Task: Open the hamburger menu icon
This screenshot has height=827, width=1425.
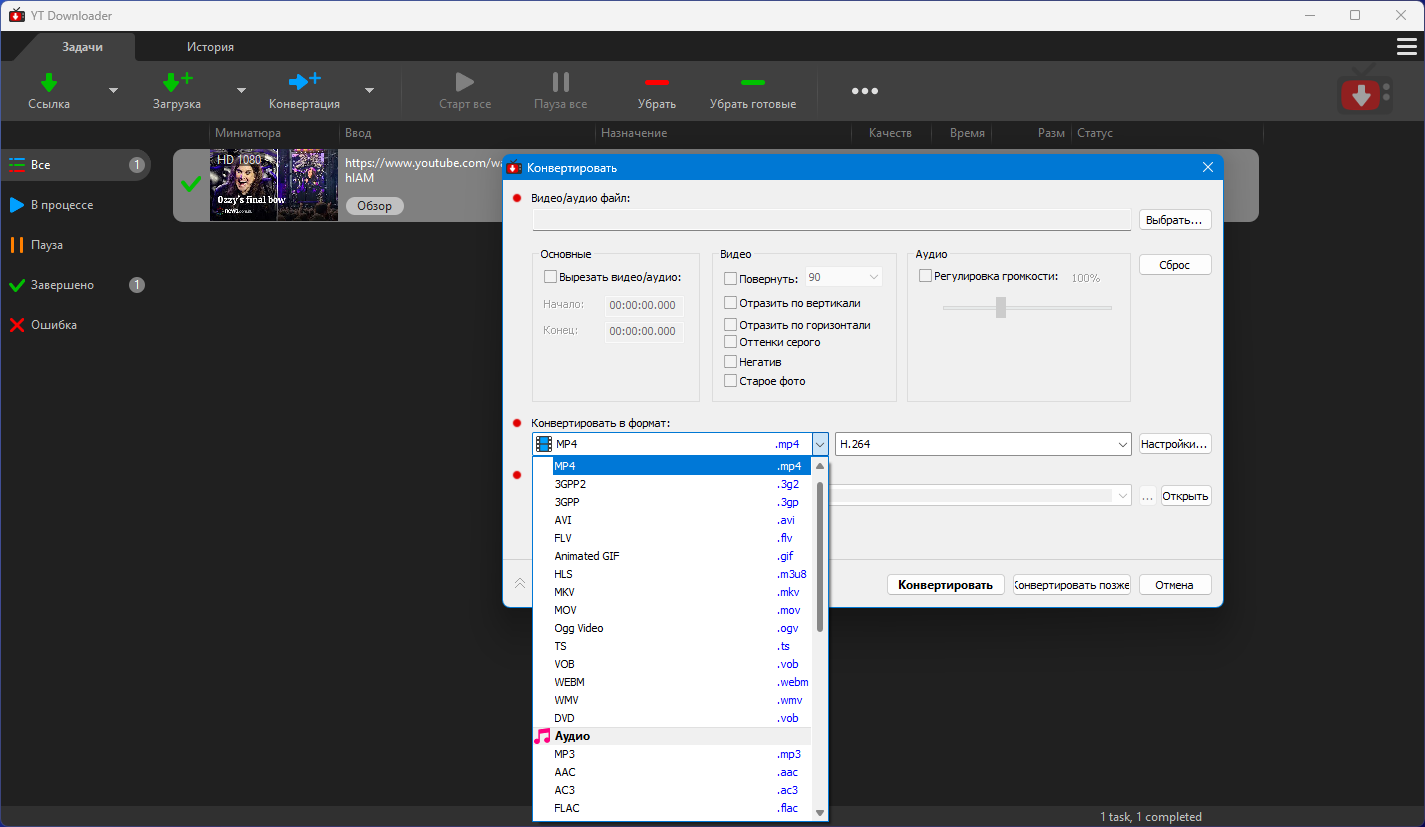Action: [x=1406, y=47]
